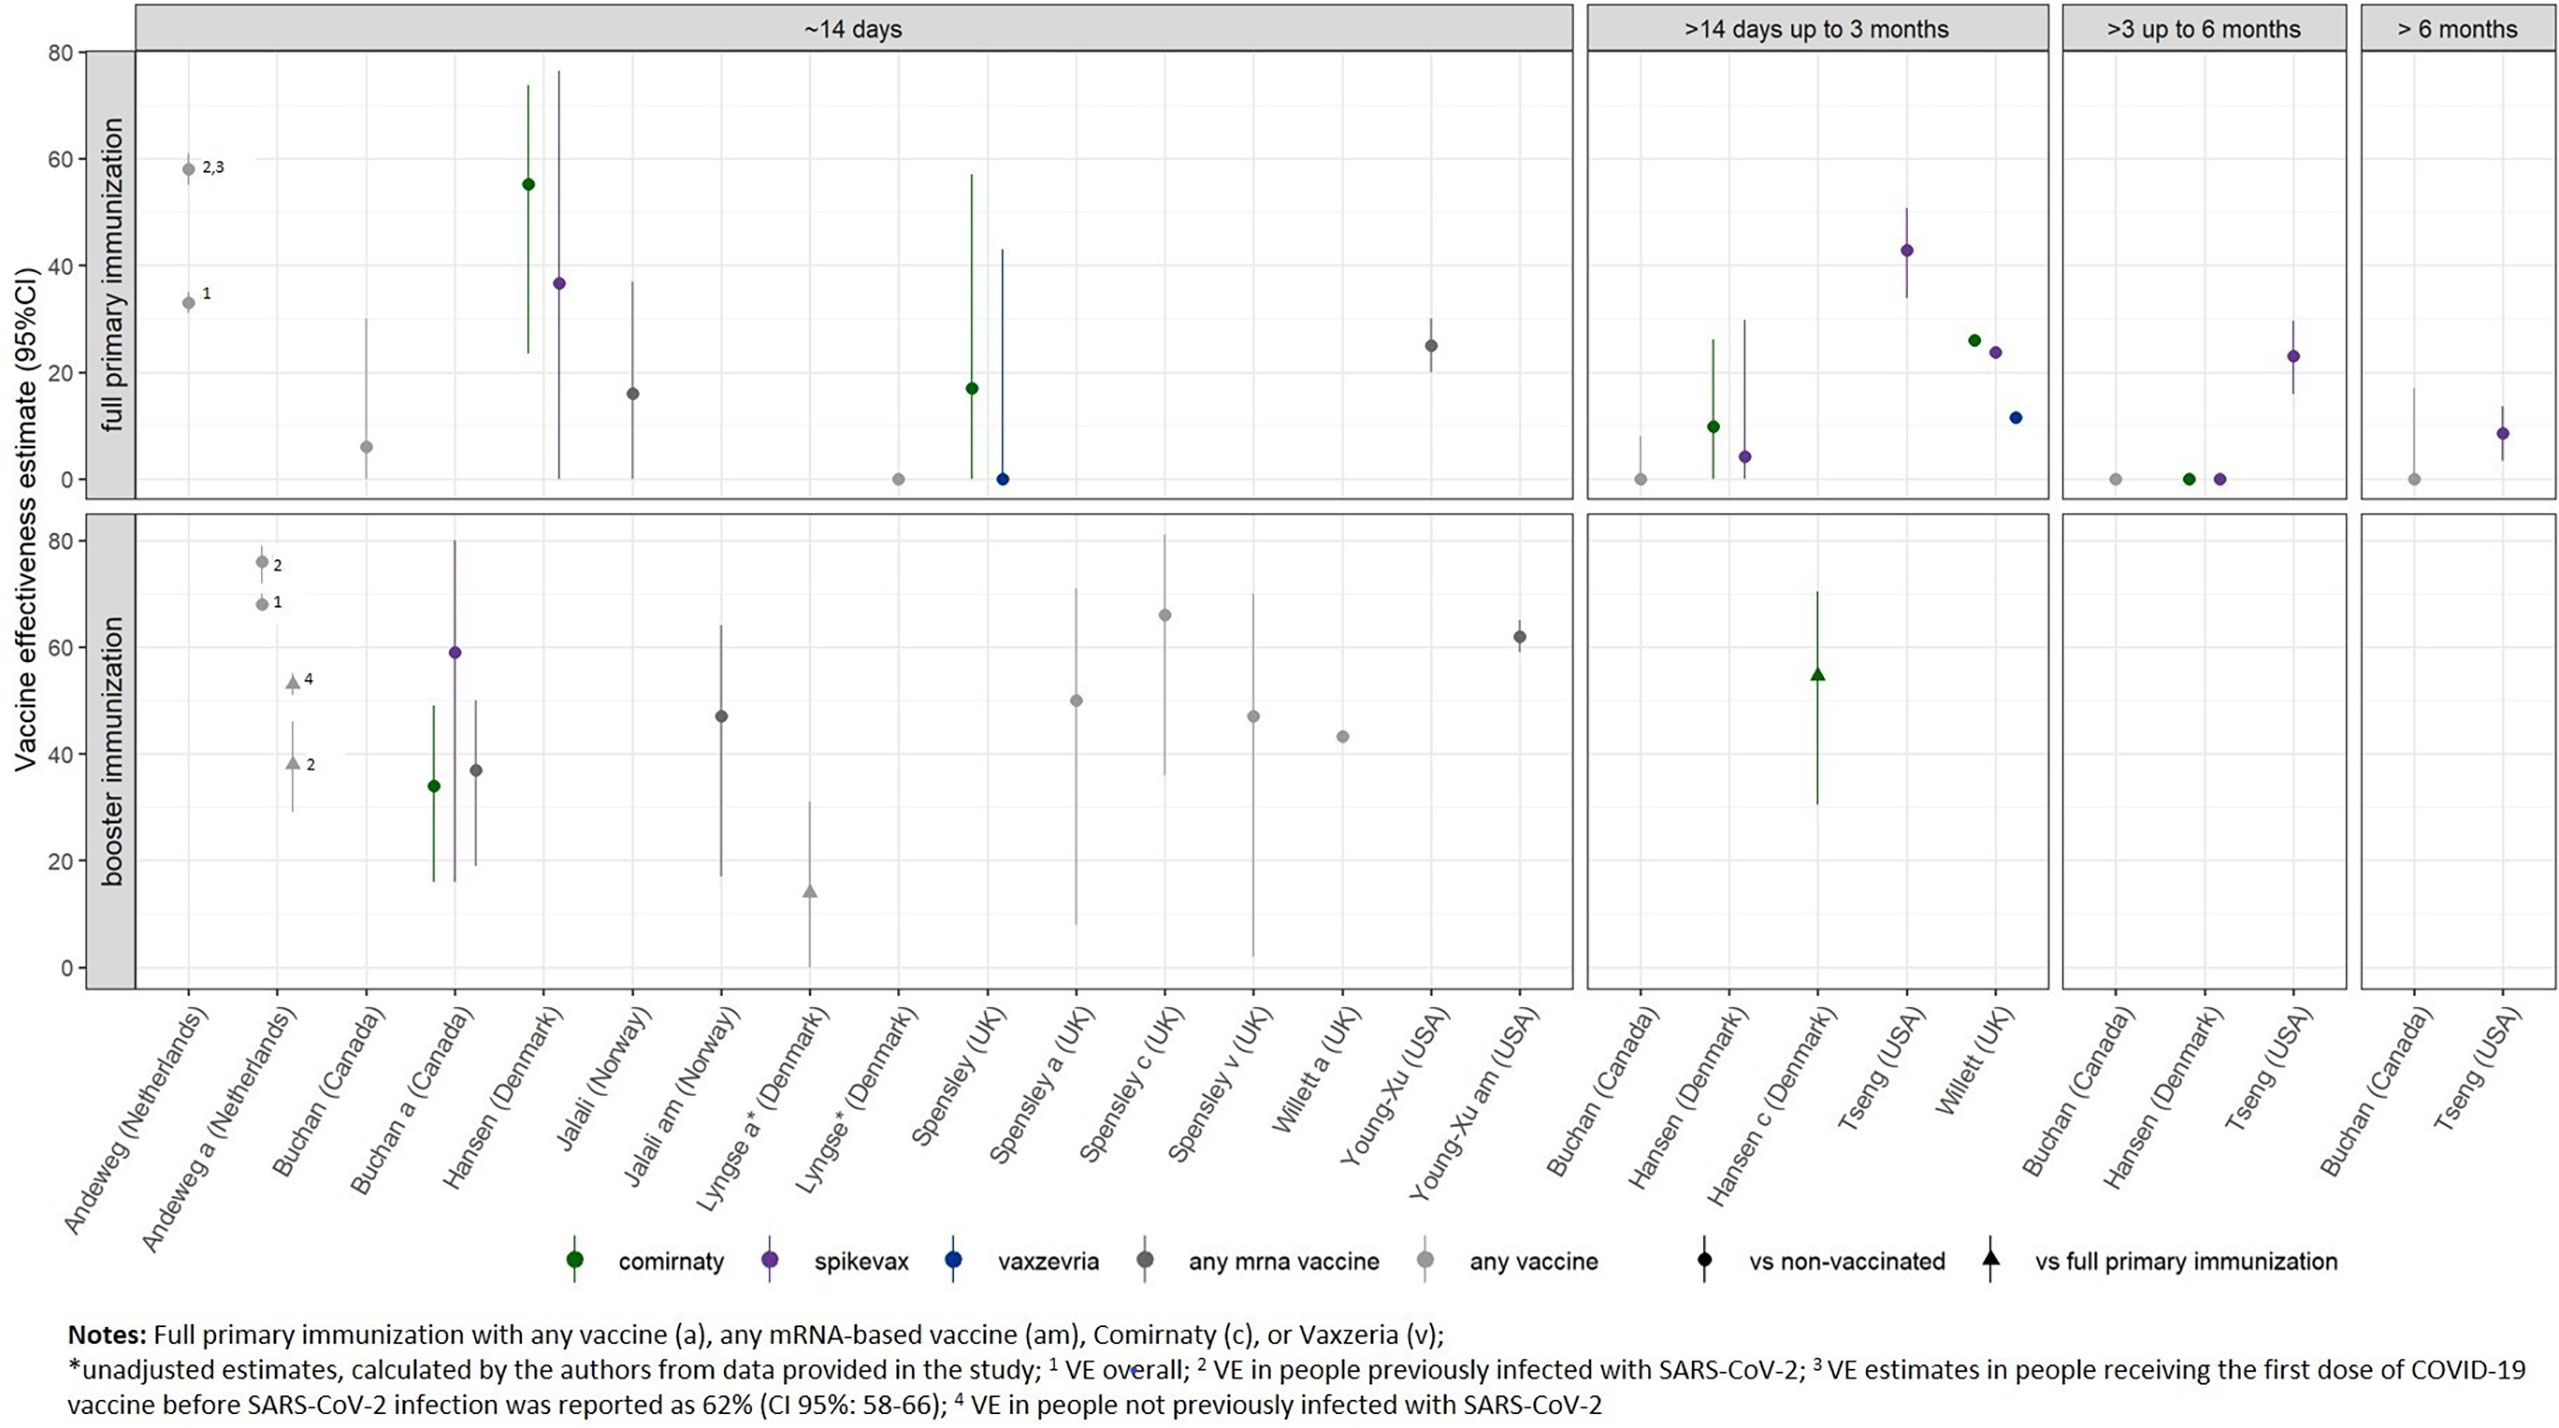Click the 'vs non-vaccinated' legend text
The height and width of the screenshot is (1428, 2559).
pos(1847,1261)
